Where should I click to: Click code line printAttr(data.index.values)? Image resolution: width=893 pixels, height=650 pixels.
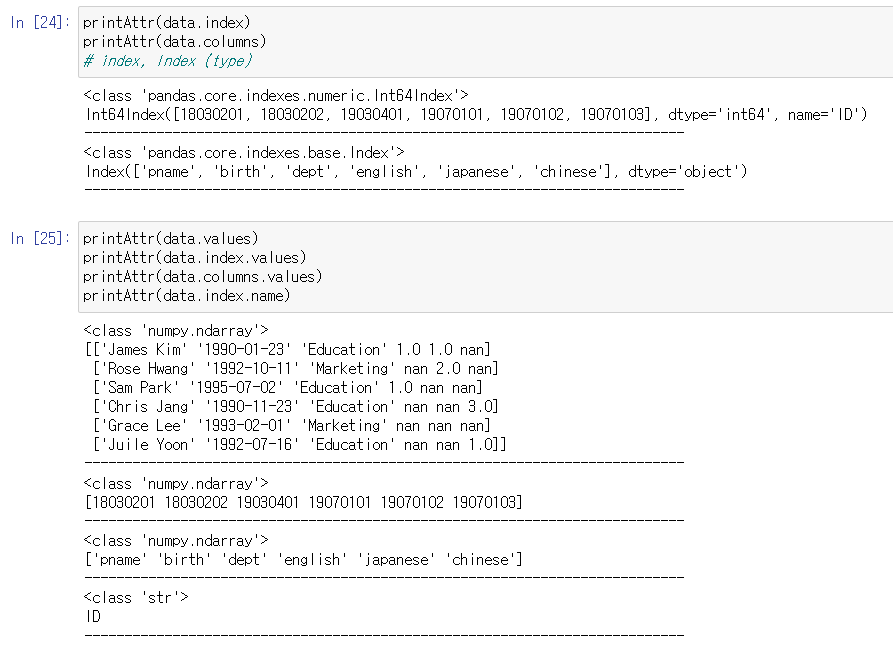pos(194,257)
